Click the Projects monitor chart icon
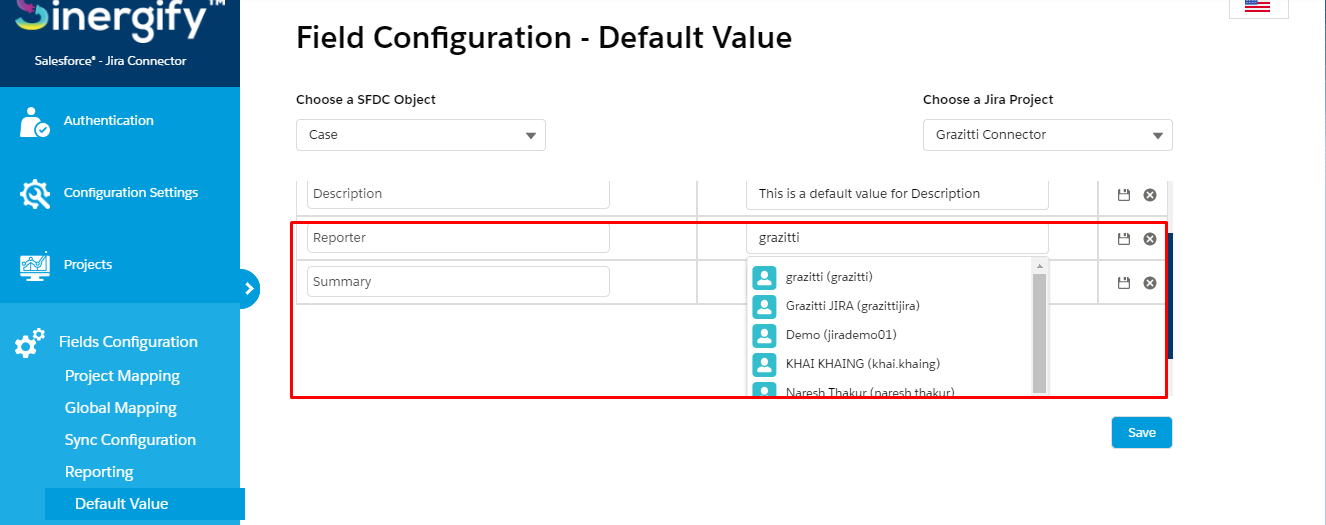Image resolution: width=1326 pixels, height=525 pixels. click(x=35, y=265)
